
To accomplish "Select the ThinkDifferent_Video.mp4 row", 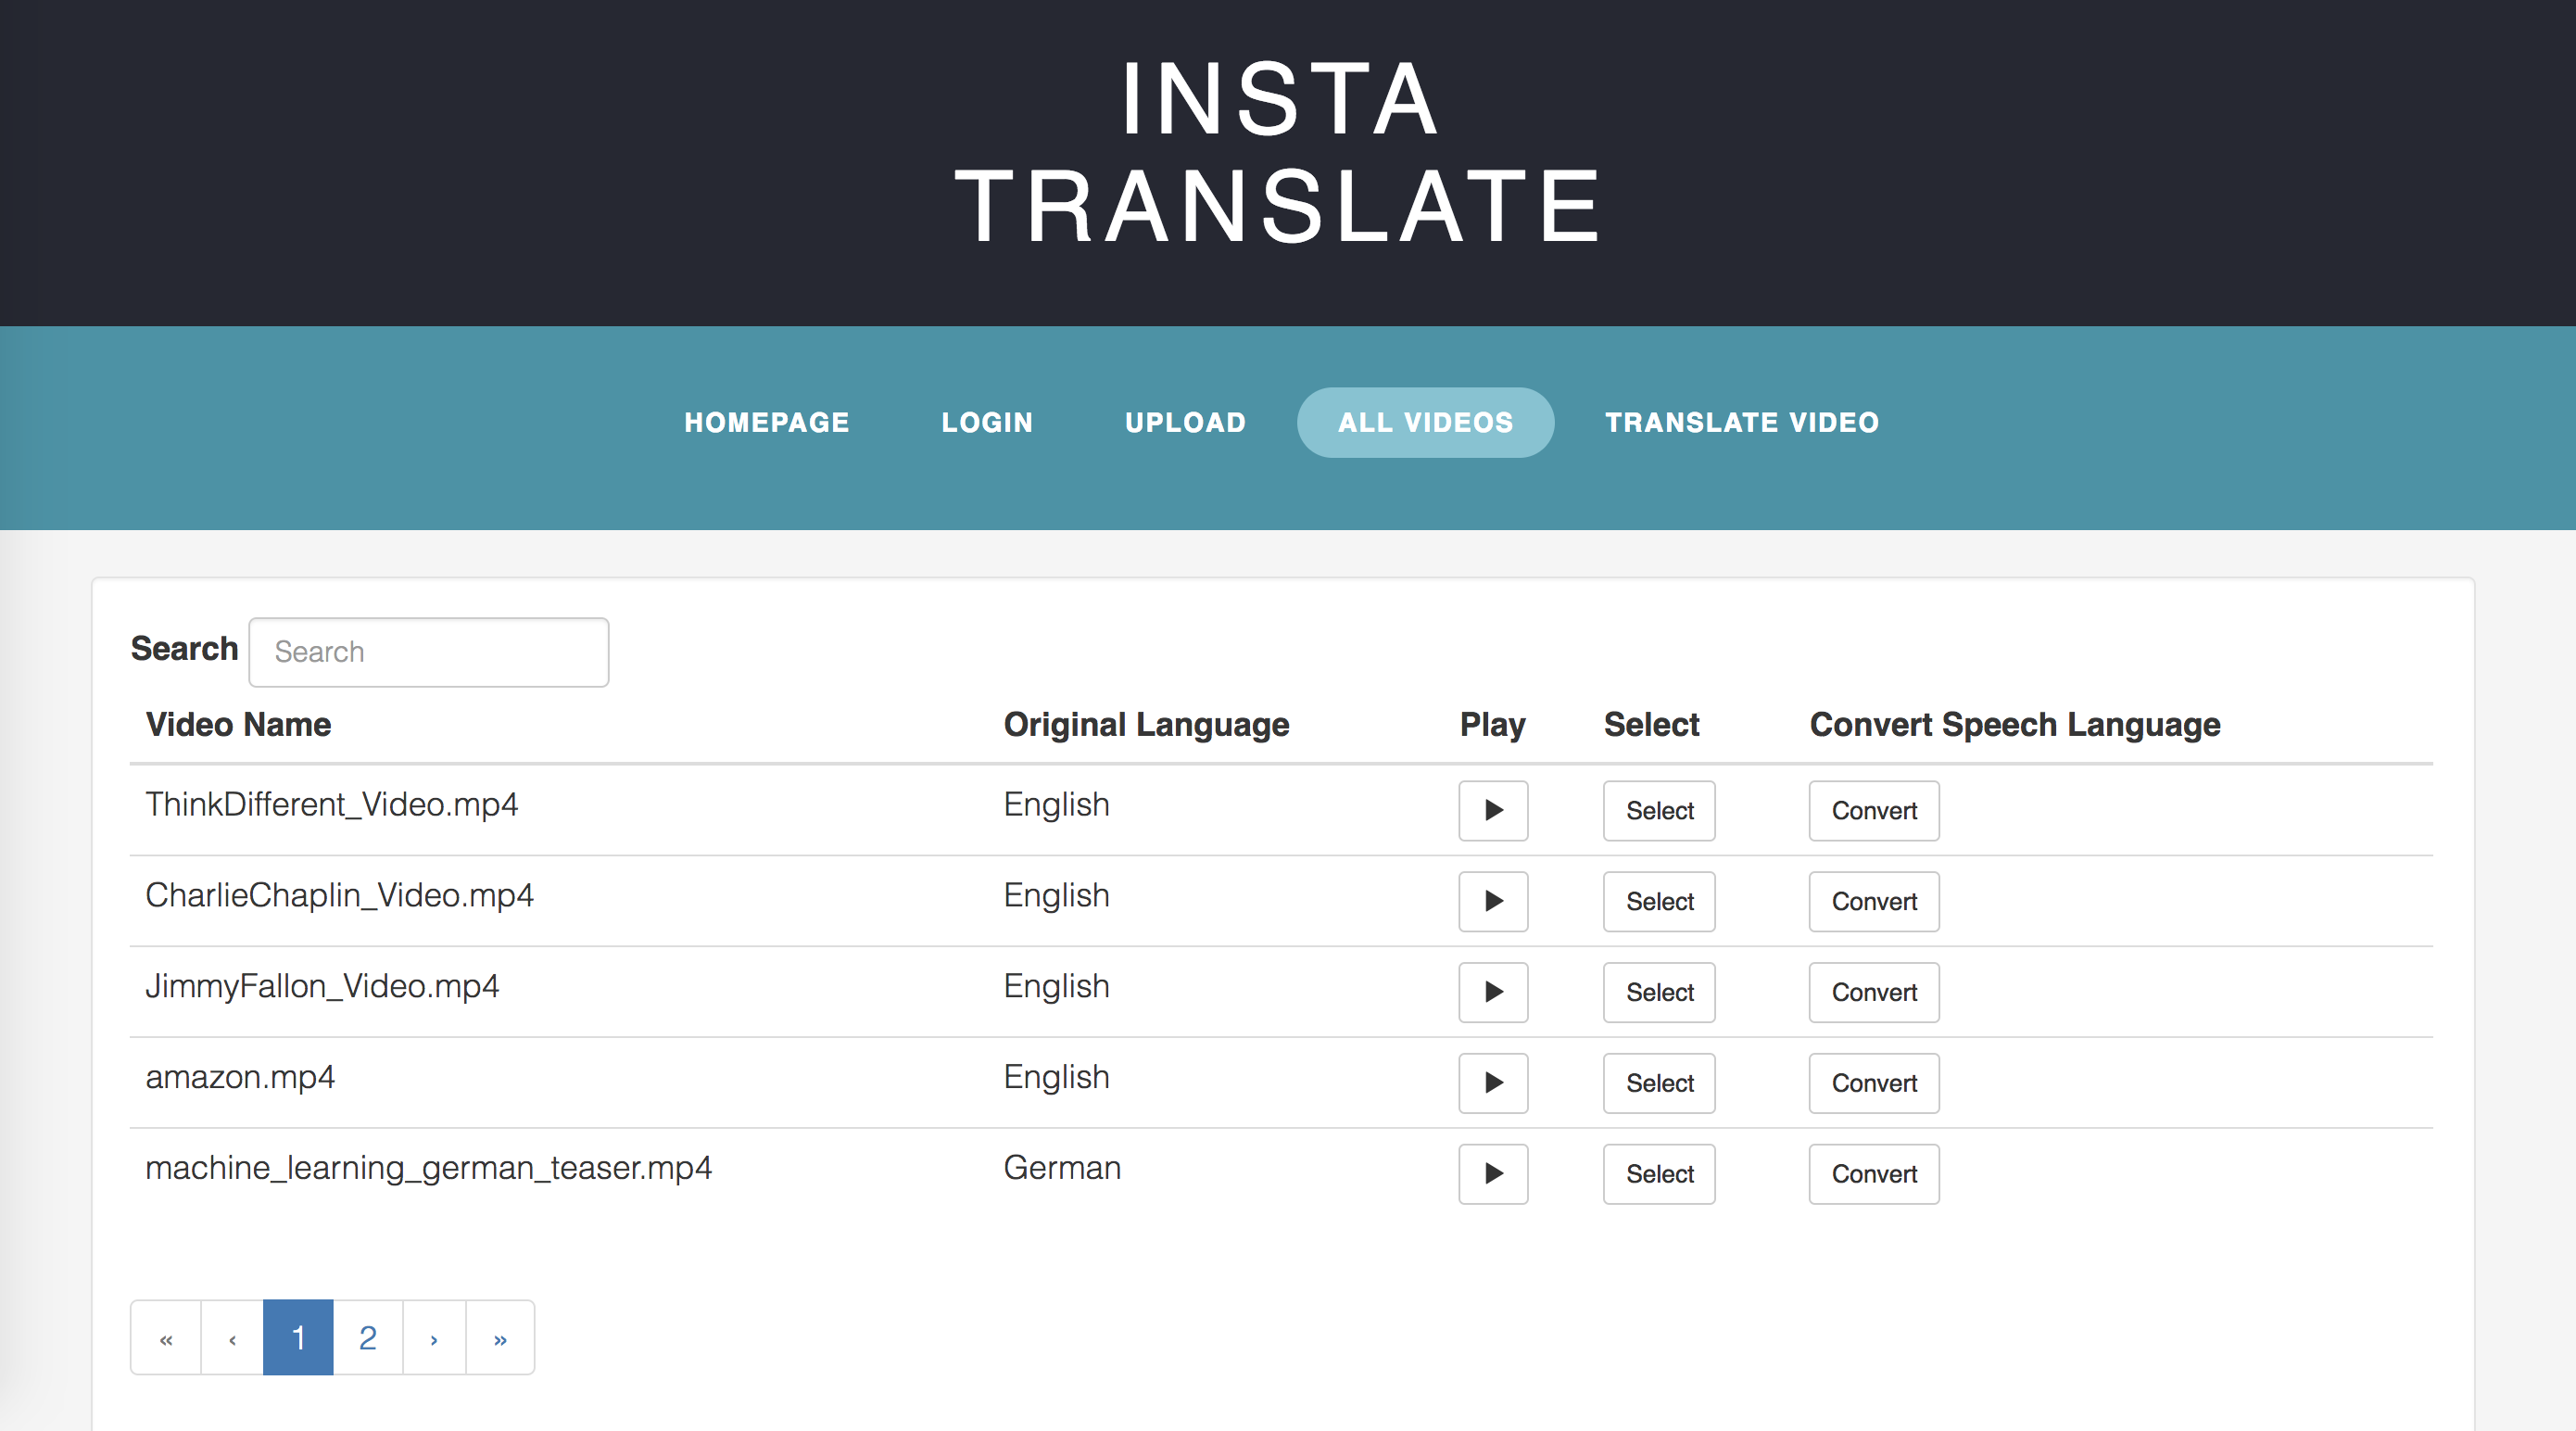I will pos(1658,810).
